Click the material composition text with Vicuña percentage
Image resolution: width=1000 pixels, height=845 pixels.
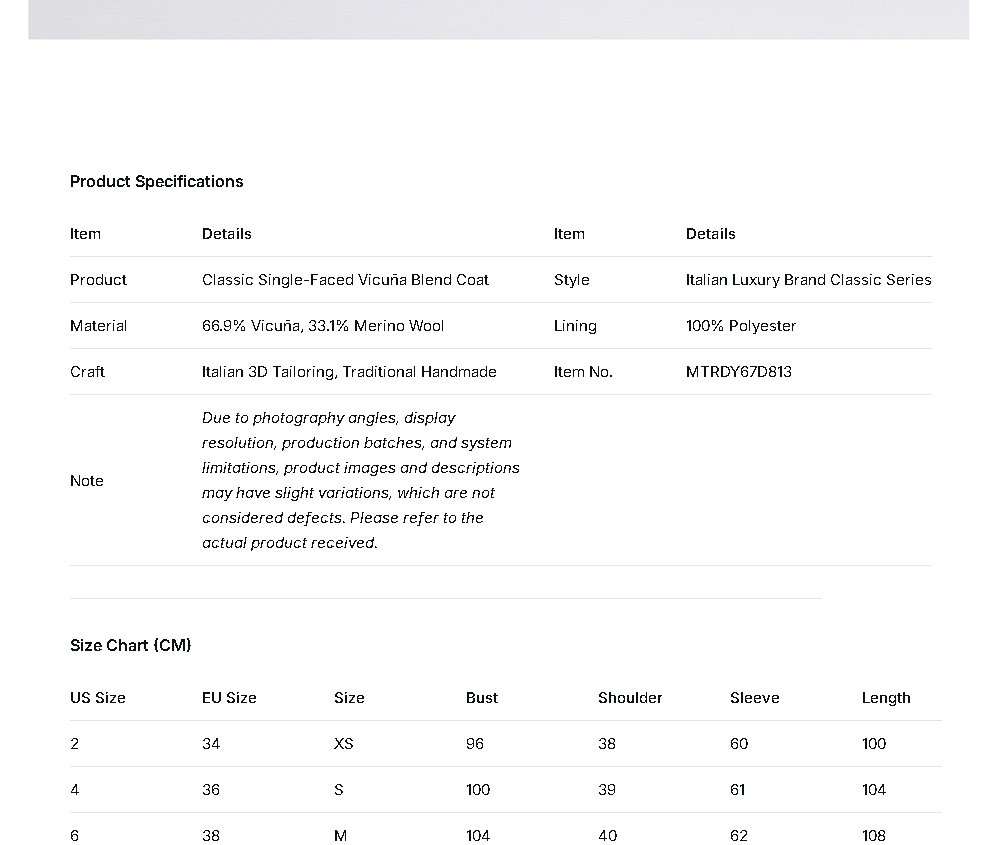[323, 326]
